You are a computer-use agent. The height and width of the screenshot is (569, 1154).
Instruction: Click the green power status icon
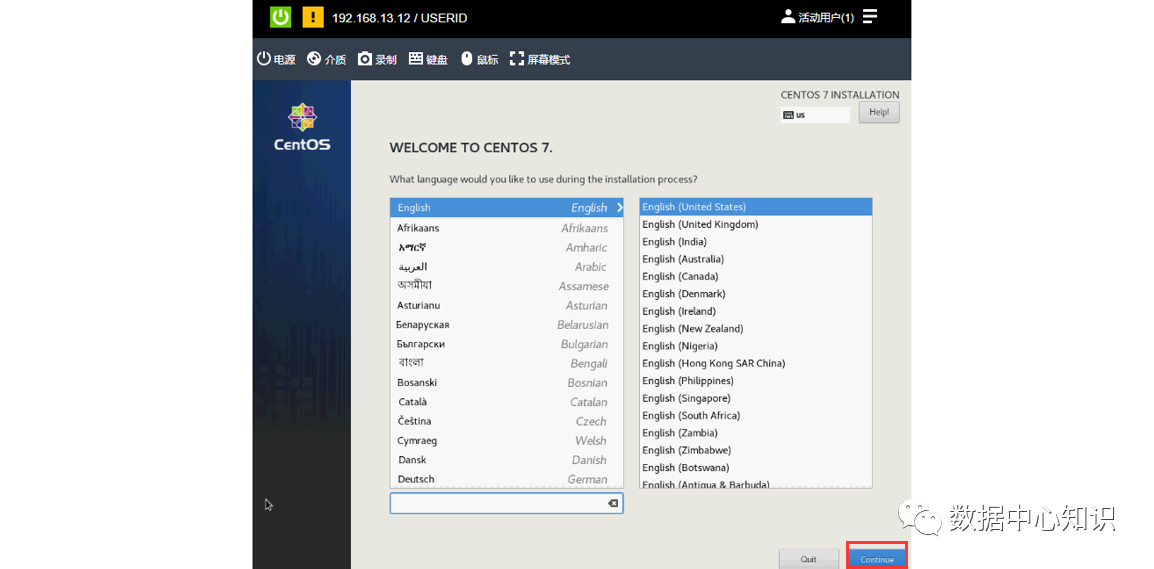280,17
